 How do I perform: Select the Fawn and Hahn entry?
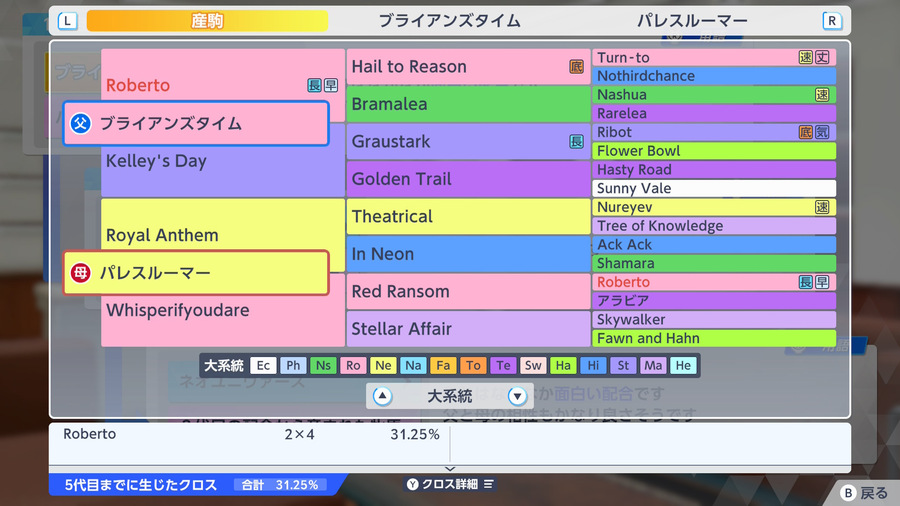(x=714, y=338)
